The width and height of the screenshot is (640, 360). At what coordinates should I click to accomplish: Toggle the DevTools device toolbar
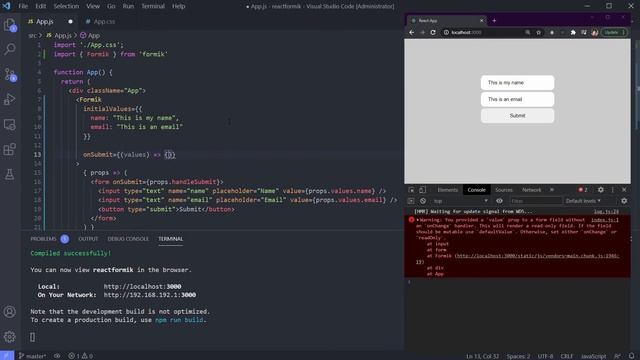(x=422, y=190)
